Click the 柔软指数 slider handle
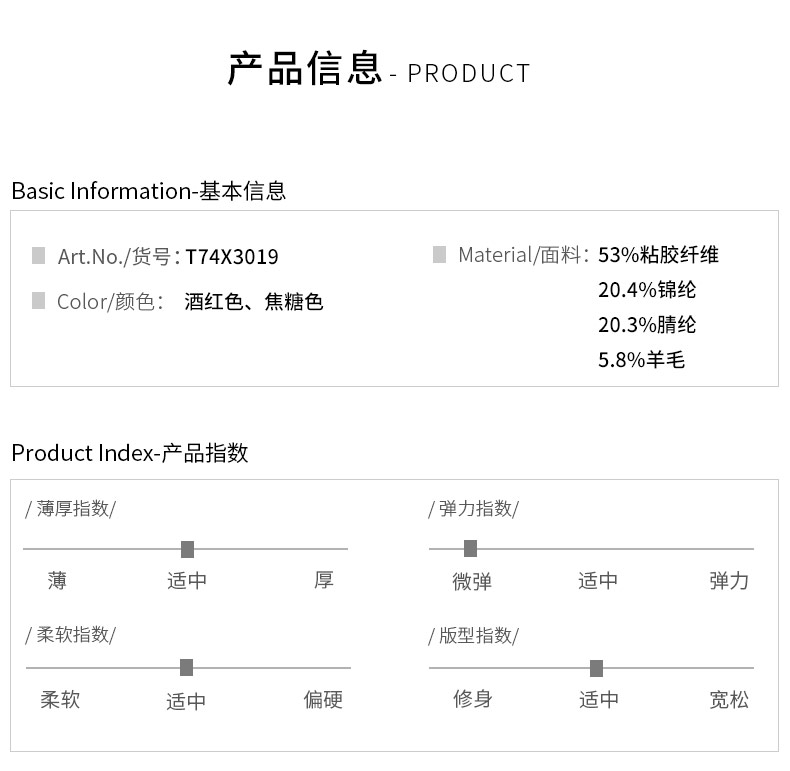The image size is (790, 771). click(x=186, y=667)
